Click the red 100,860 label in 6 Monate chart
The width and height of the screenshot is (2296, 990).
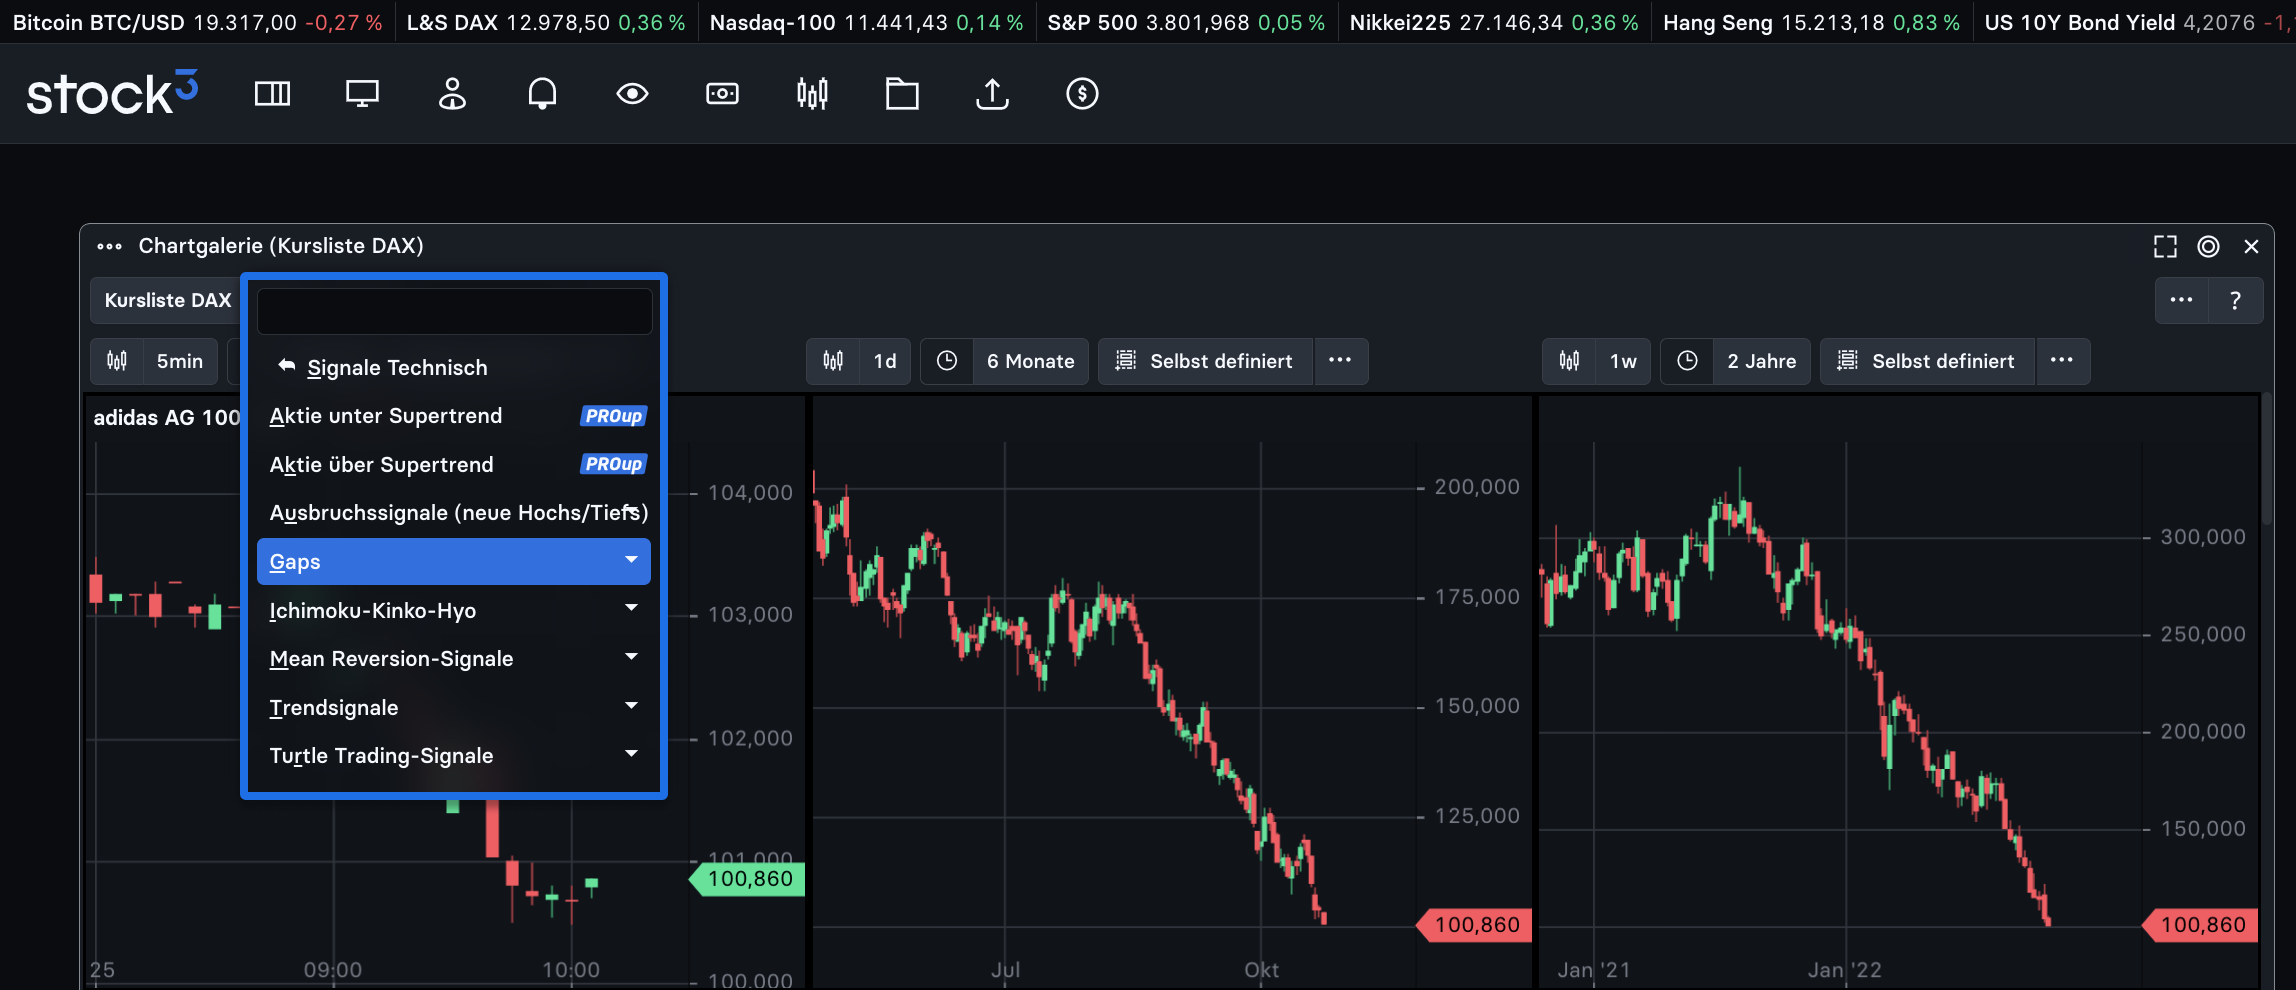pos(1476,925)
